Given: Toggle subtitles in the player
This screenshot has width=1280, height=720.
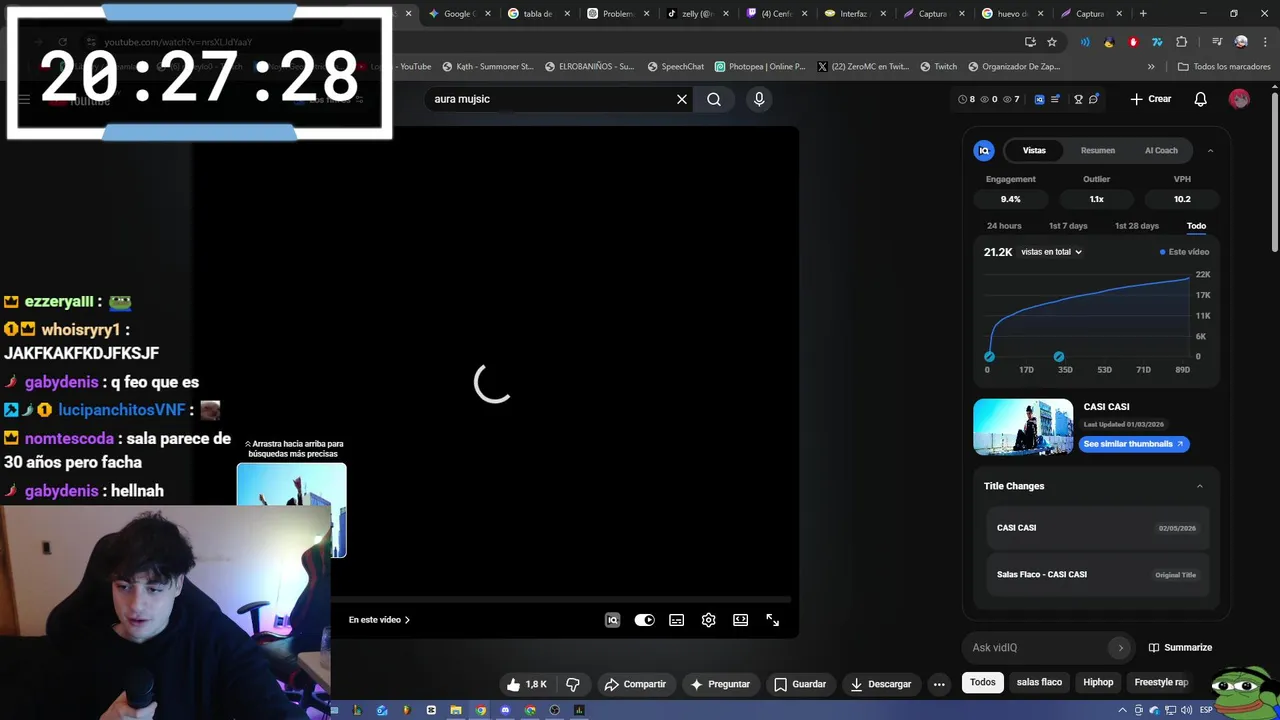Looking at the screenshot, I should pos(677,620).
